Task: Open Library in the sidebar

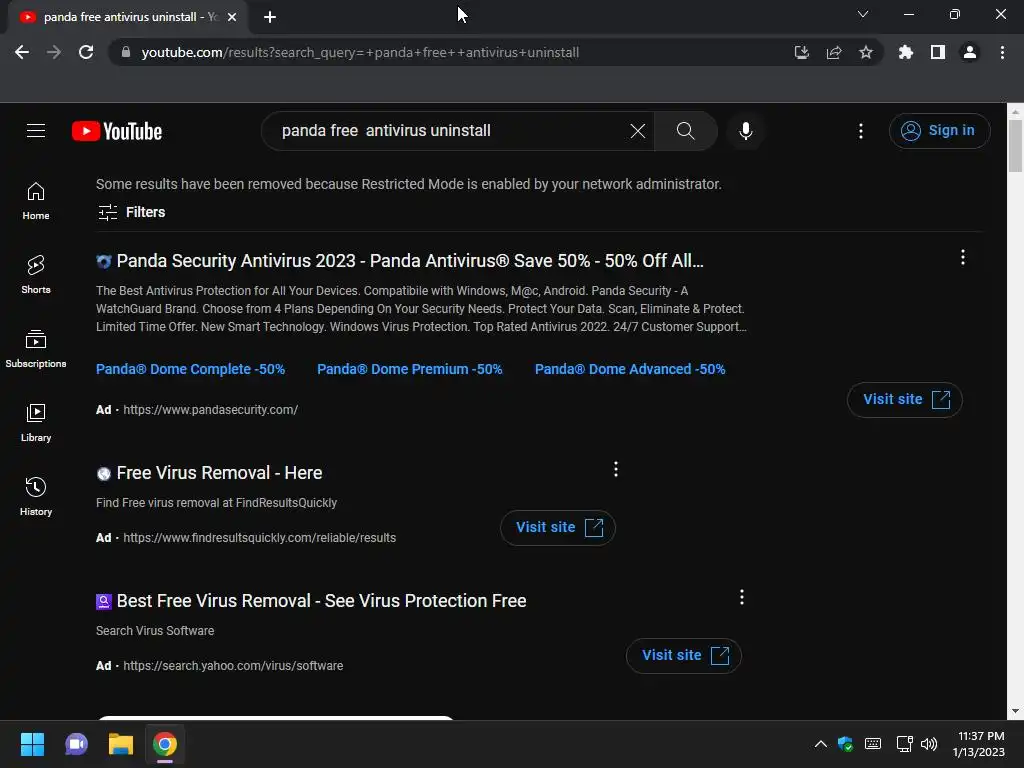Action: 36,423
